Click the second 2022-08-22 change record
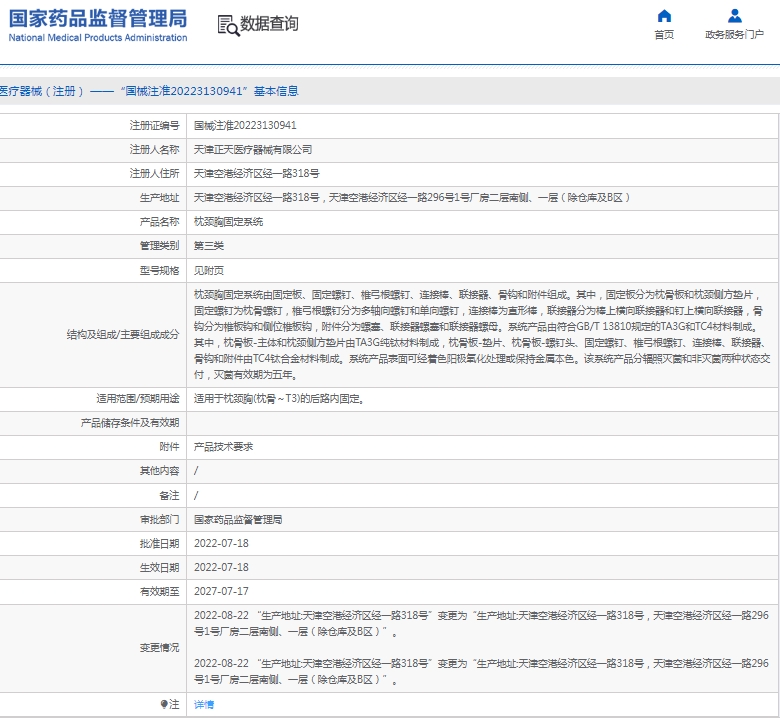 481,671
